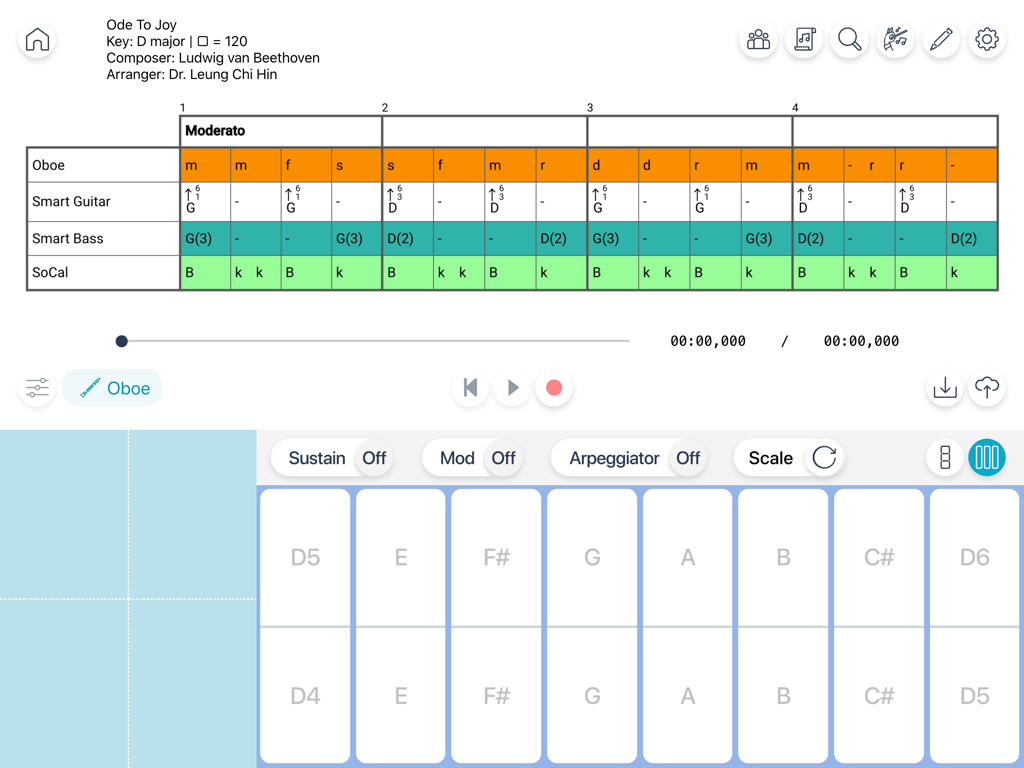
Task: Open the composer tool icon
Action: [x=895, y=40]
